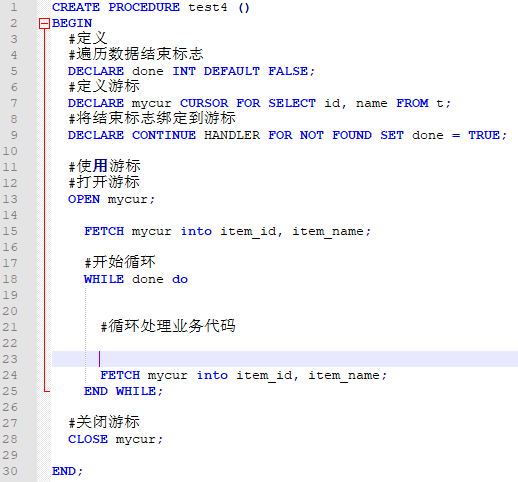518x482 pixels.
Task: Click the BEGIN keyword
Action: [x=72, y=23]
